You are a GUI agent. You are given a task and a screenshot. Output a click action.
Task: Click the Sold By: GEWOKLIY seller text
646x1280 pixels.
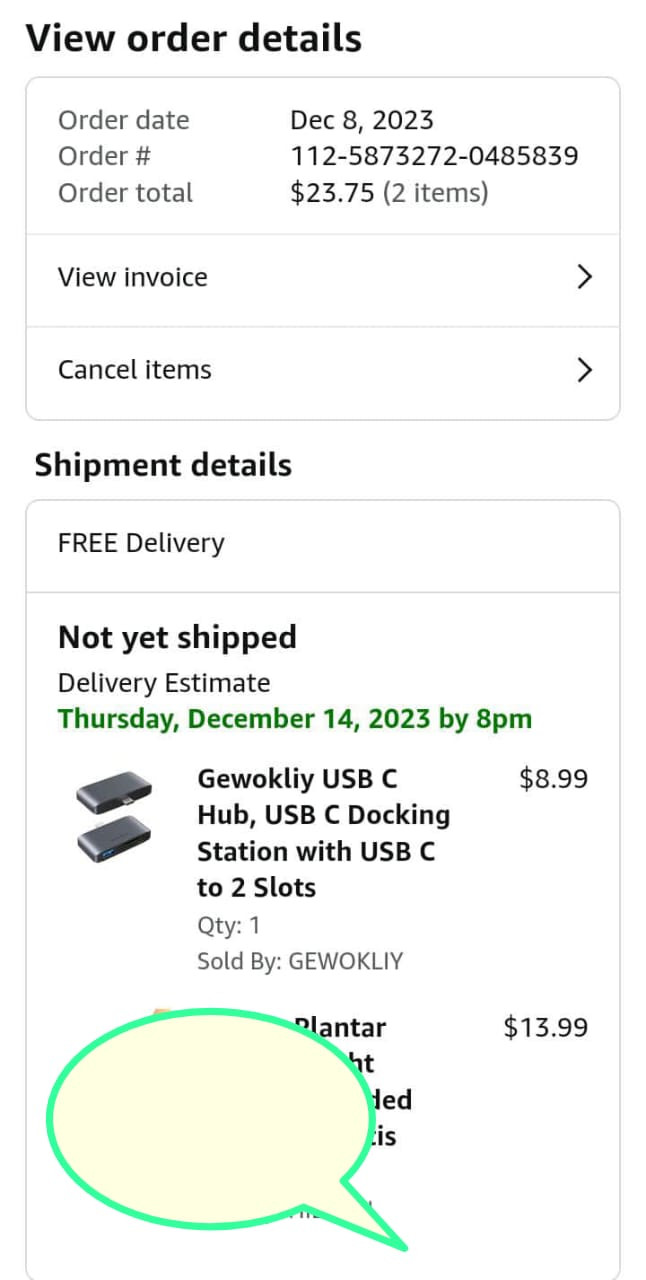tap(300, 962)
